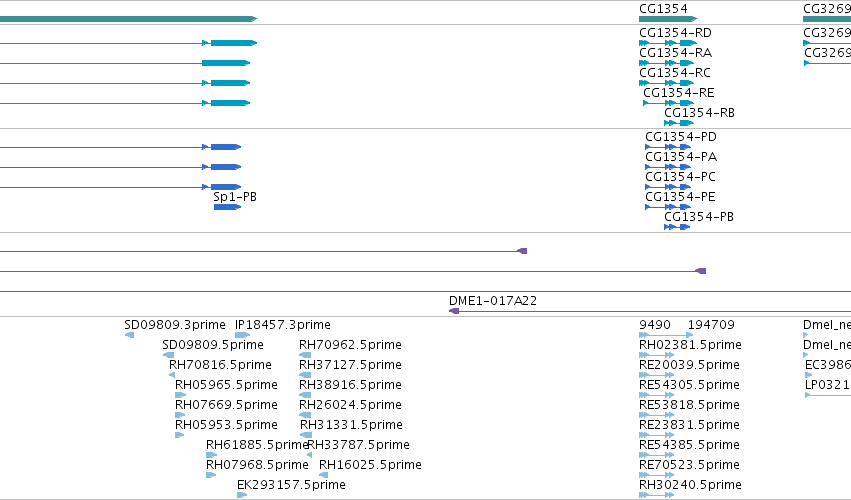Click the partially visible EC3986 label

pyautogui.click(x=828, y=365)
